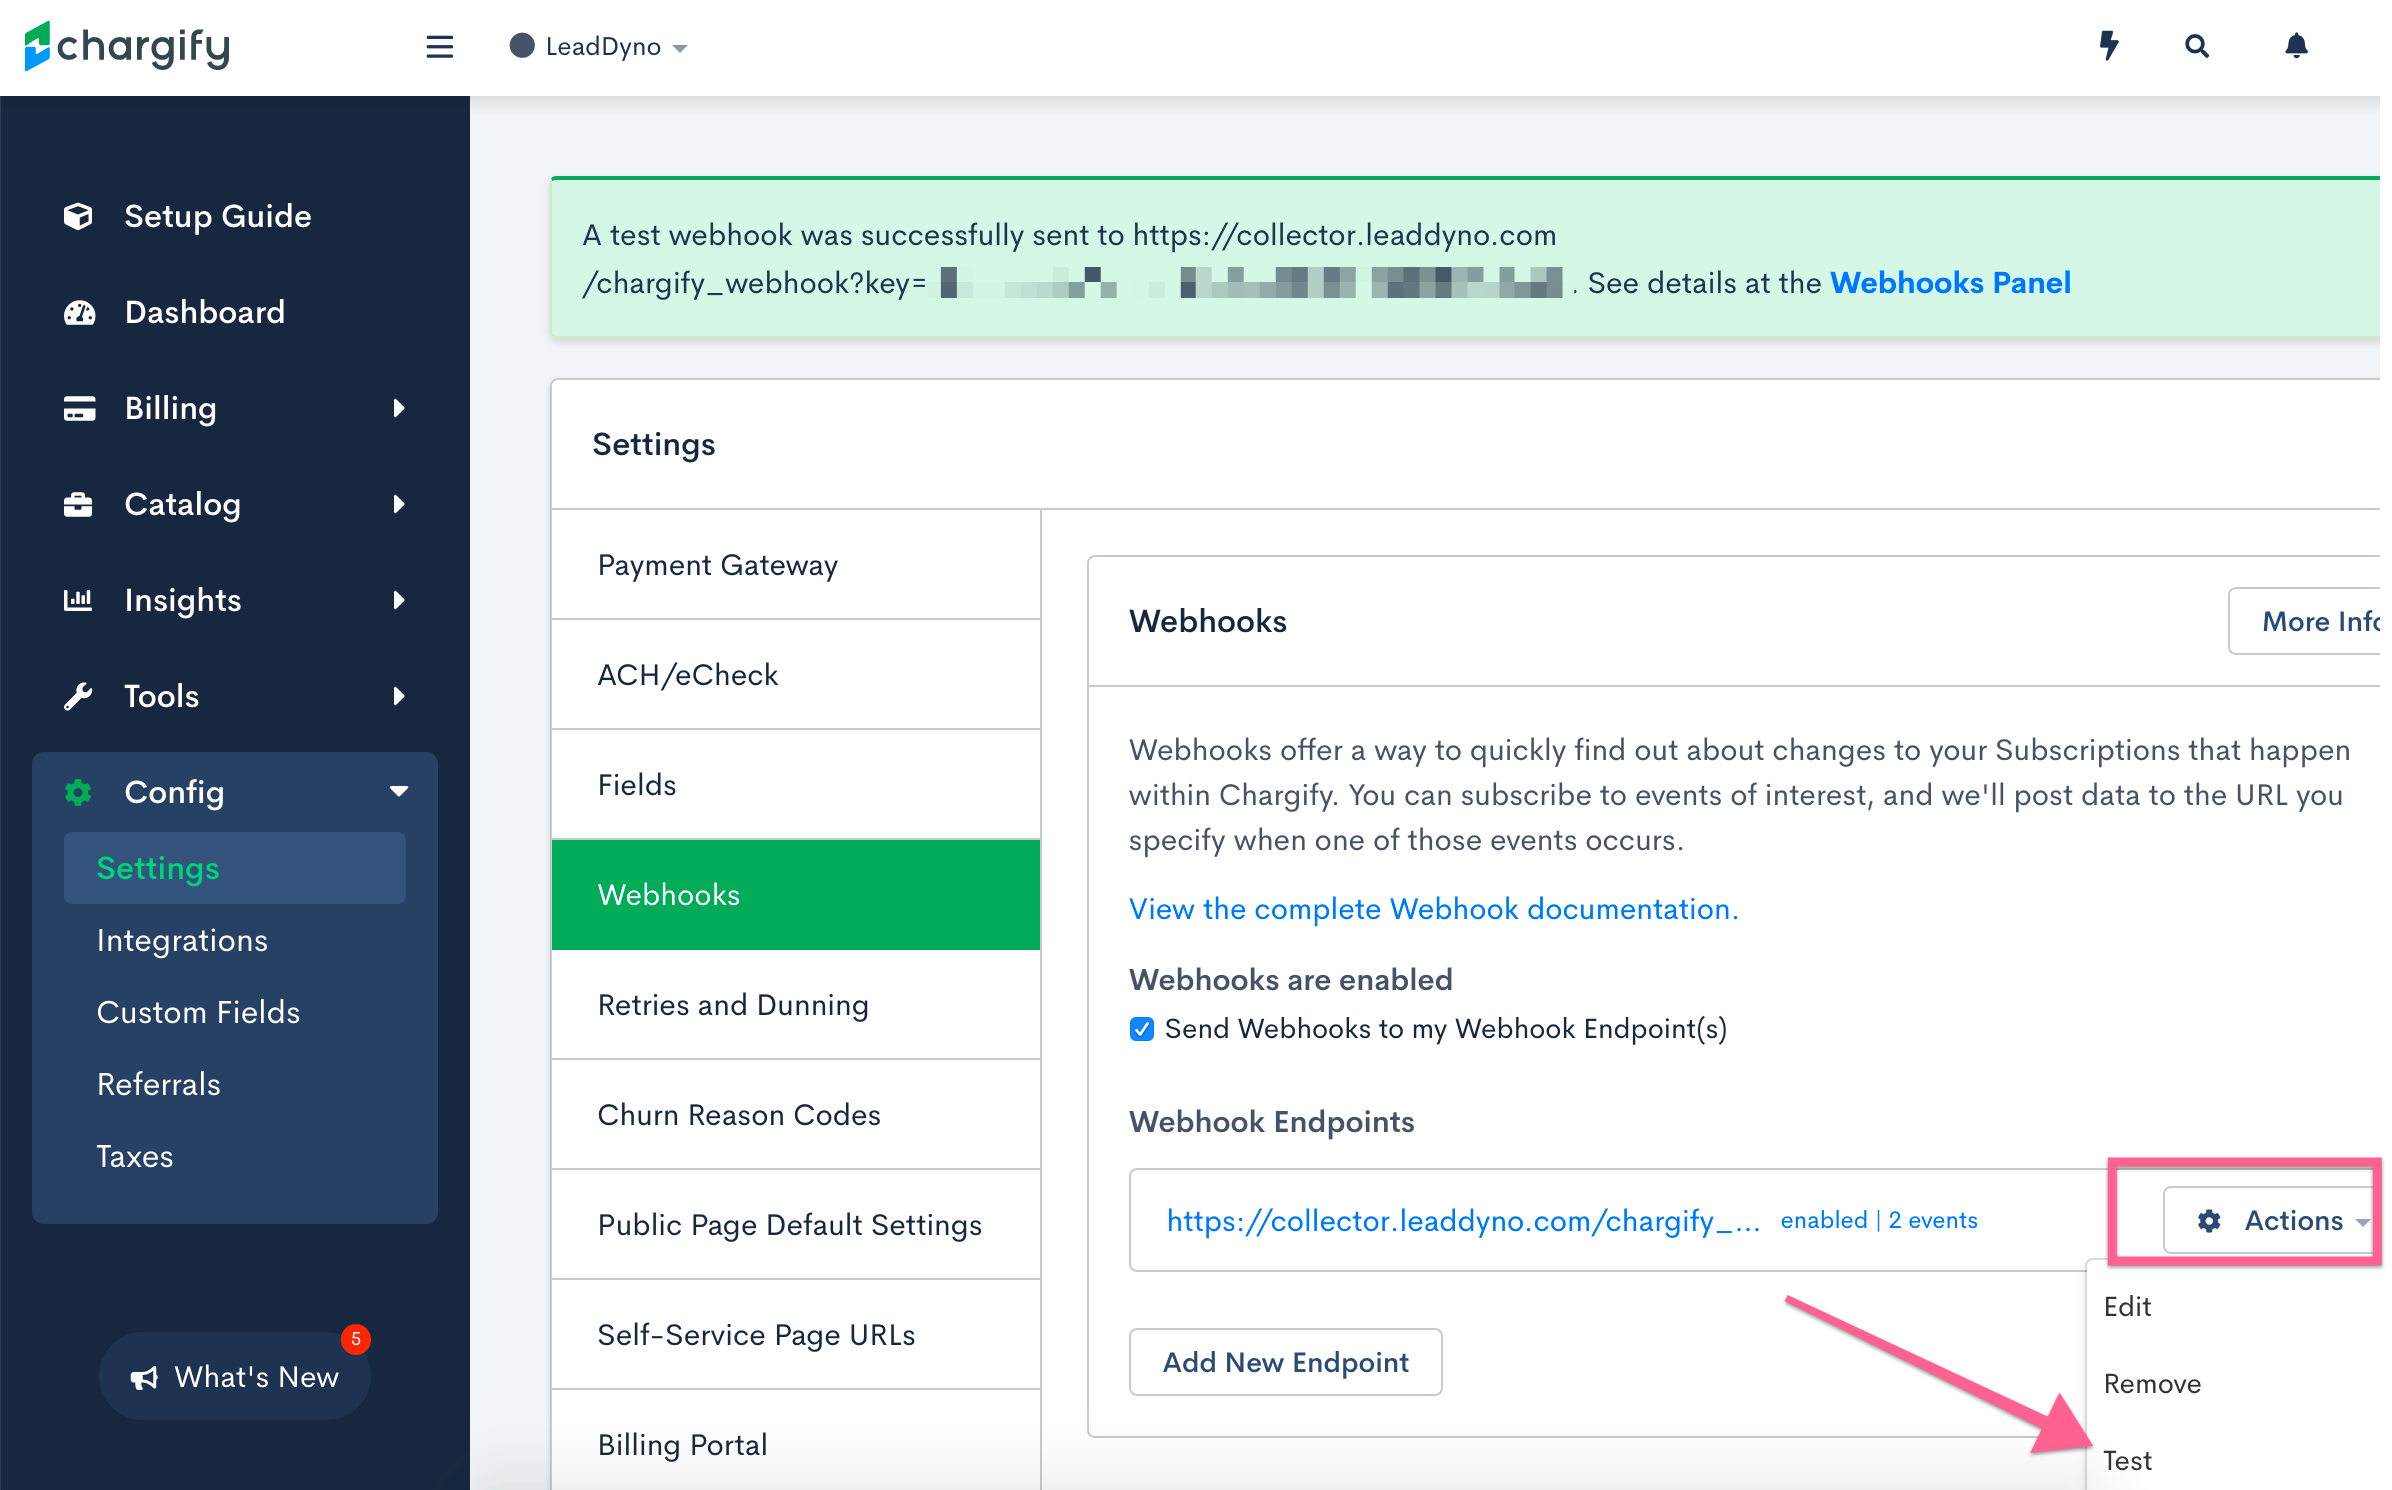This screenshot has height=1490, width=2392.
Task: Switch to the Payment Gateway settings tab
Action: pos(717,564)
